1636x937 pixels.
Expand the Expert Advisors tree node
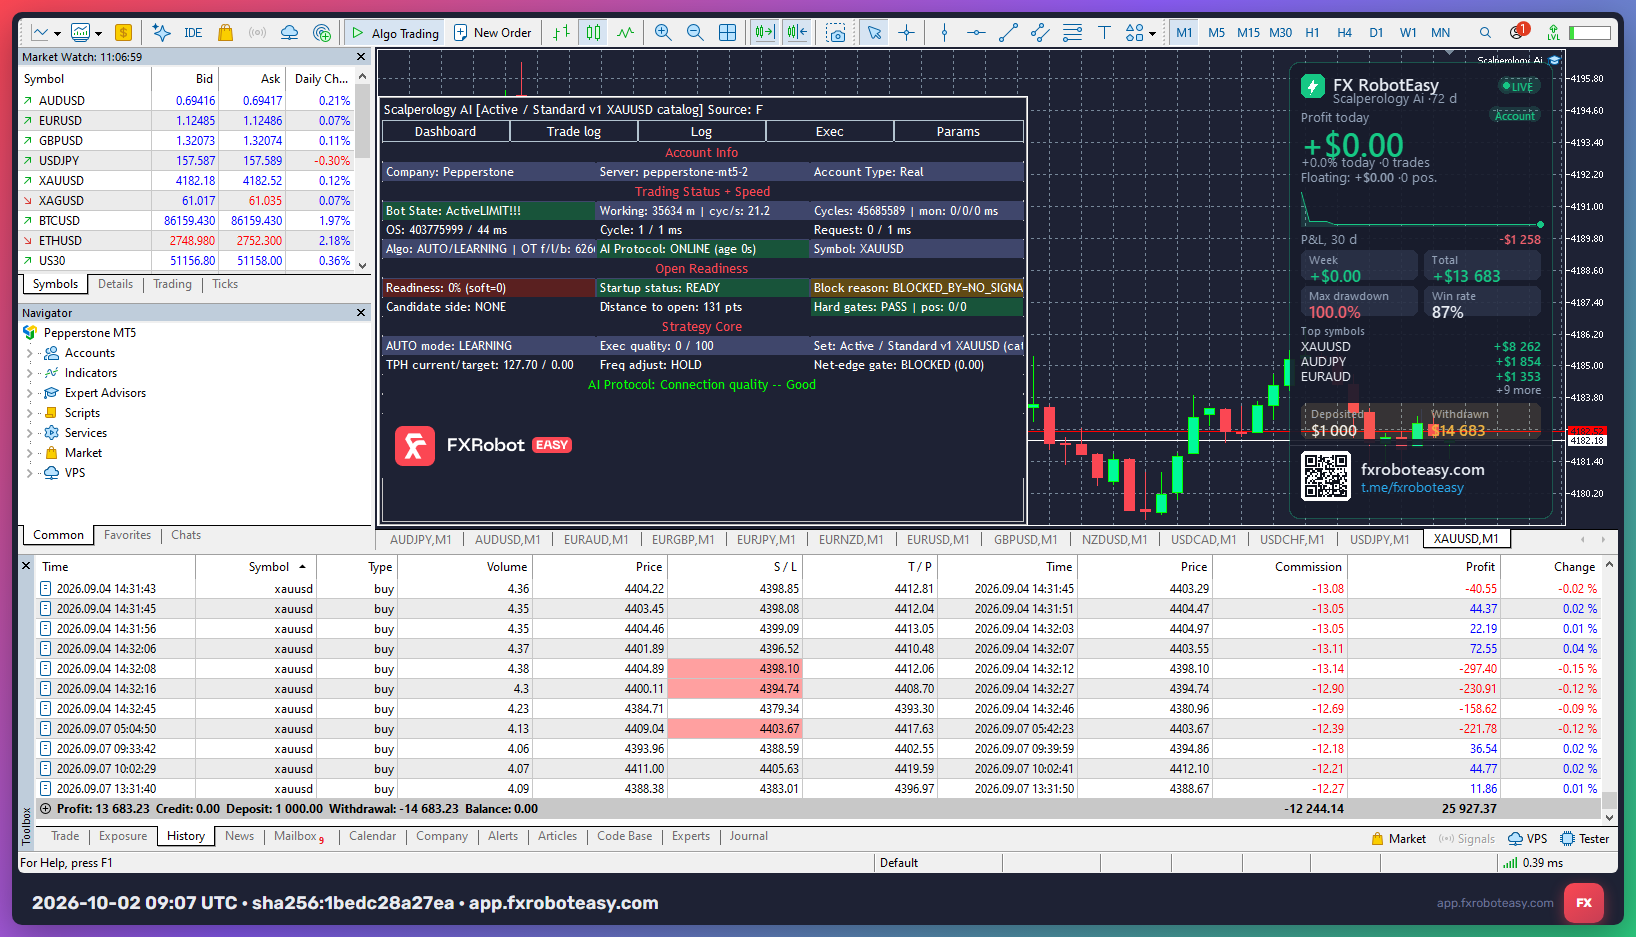[x=29, y=393]
